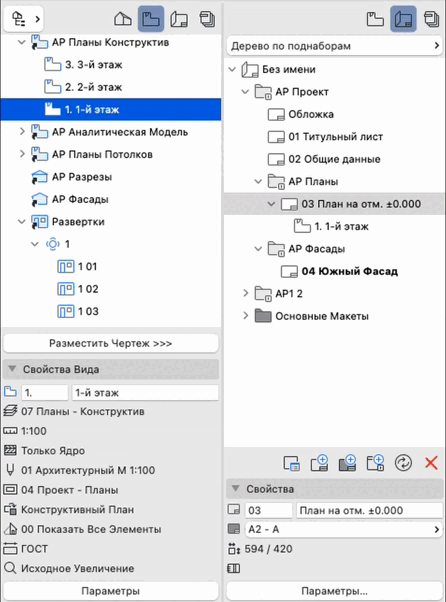Collapse layout '03 План на отм.' drawings

[271, 204]
